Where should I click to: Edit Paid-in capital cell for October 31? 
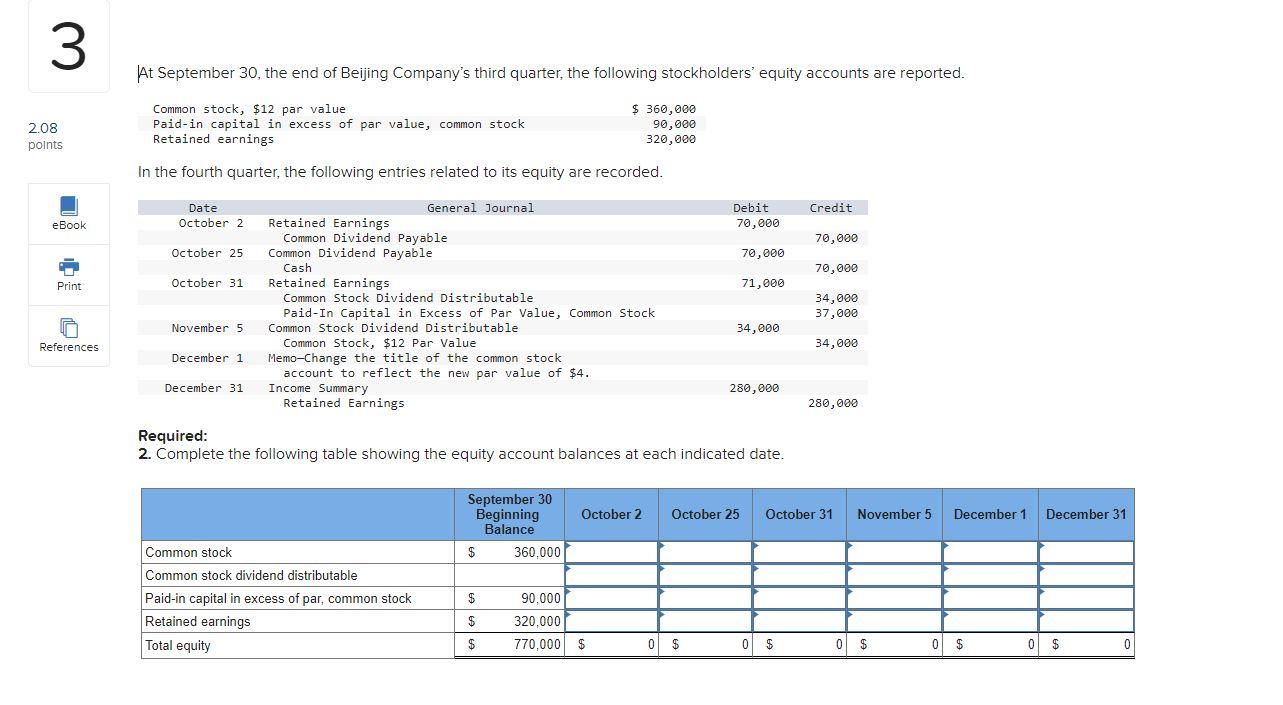[x=799, y=598]
